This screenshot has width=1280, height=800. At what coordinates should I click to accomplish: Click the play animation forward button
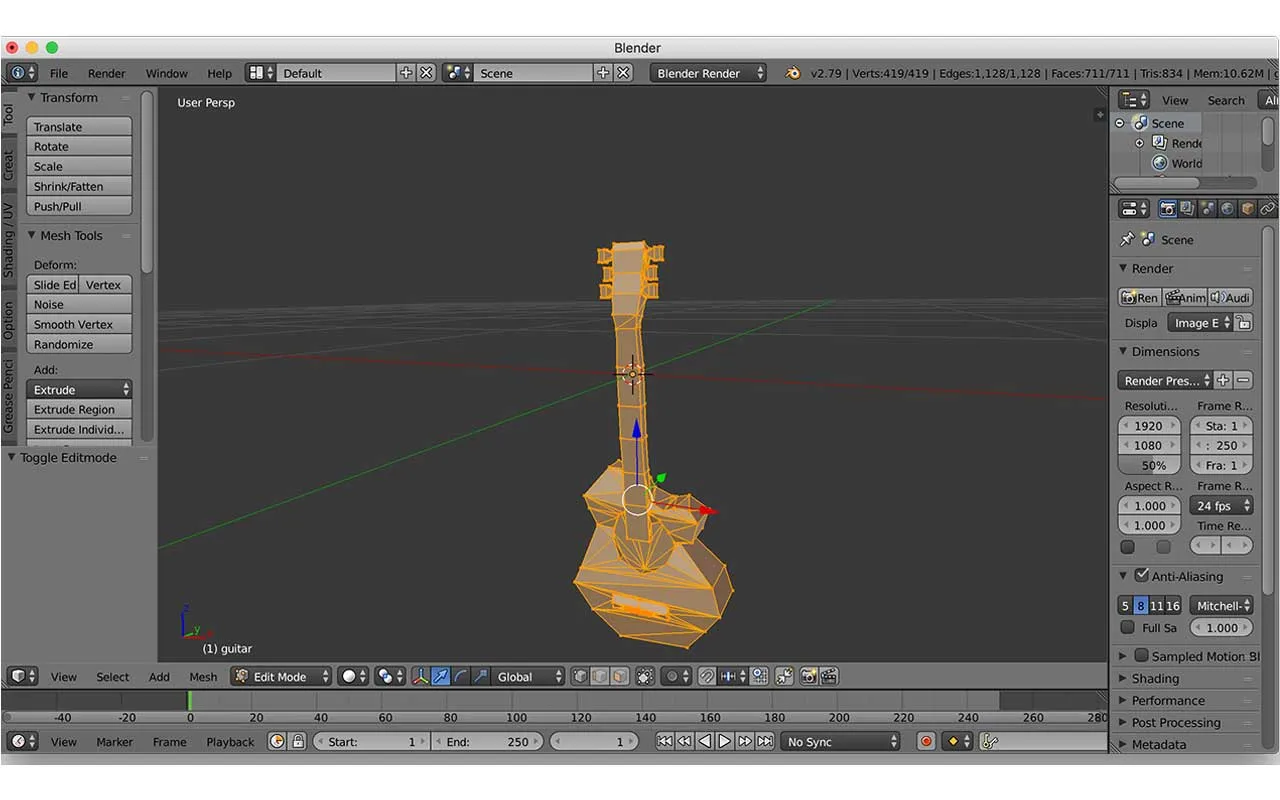pyautogui.click(x=725, y=742)
